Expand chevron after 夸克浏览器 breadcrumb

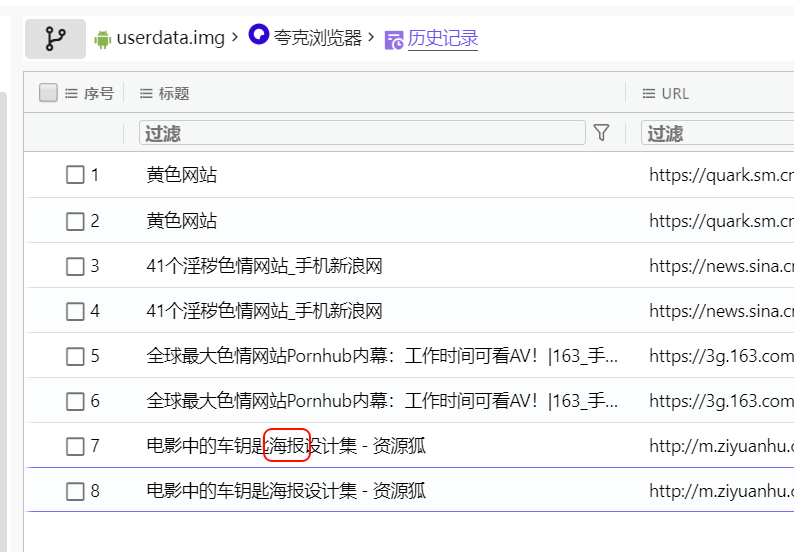click(x=371, y=37)
